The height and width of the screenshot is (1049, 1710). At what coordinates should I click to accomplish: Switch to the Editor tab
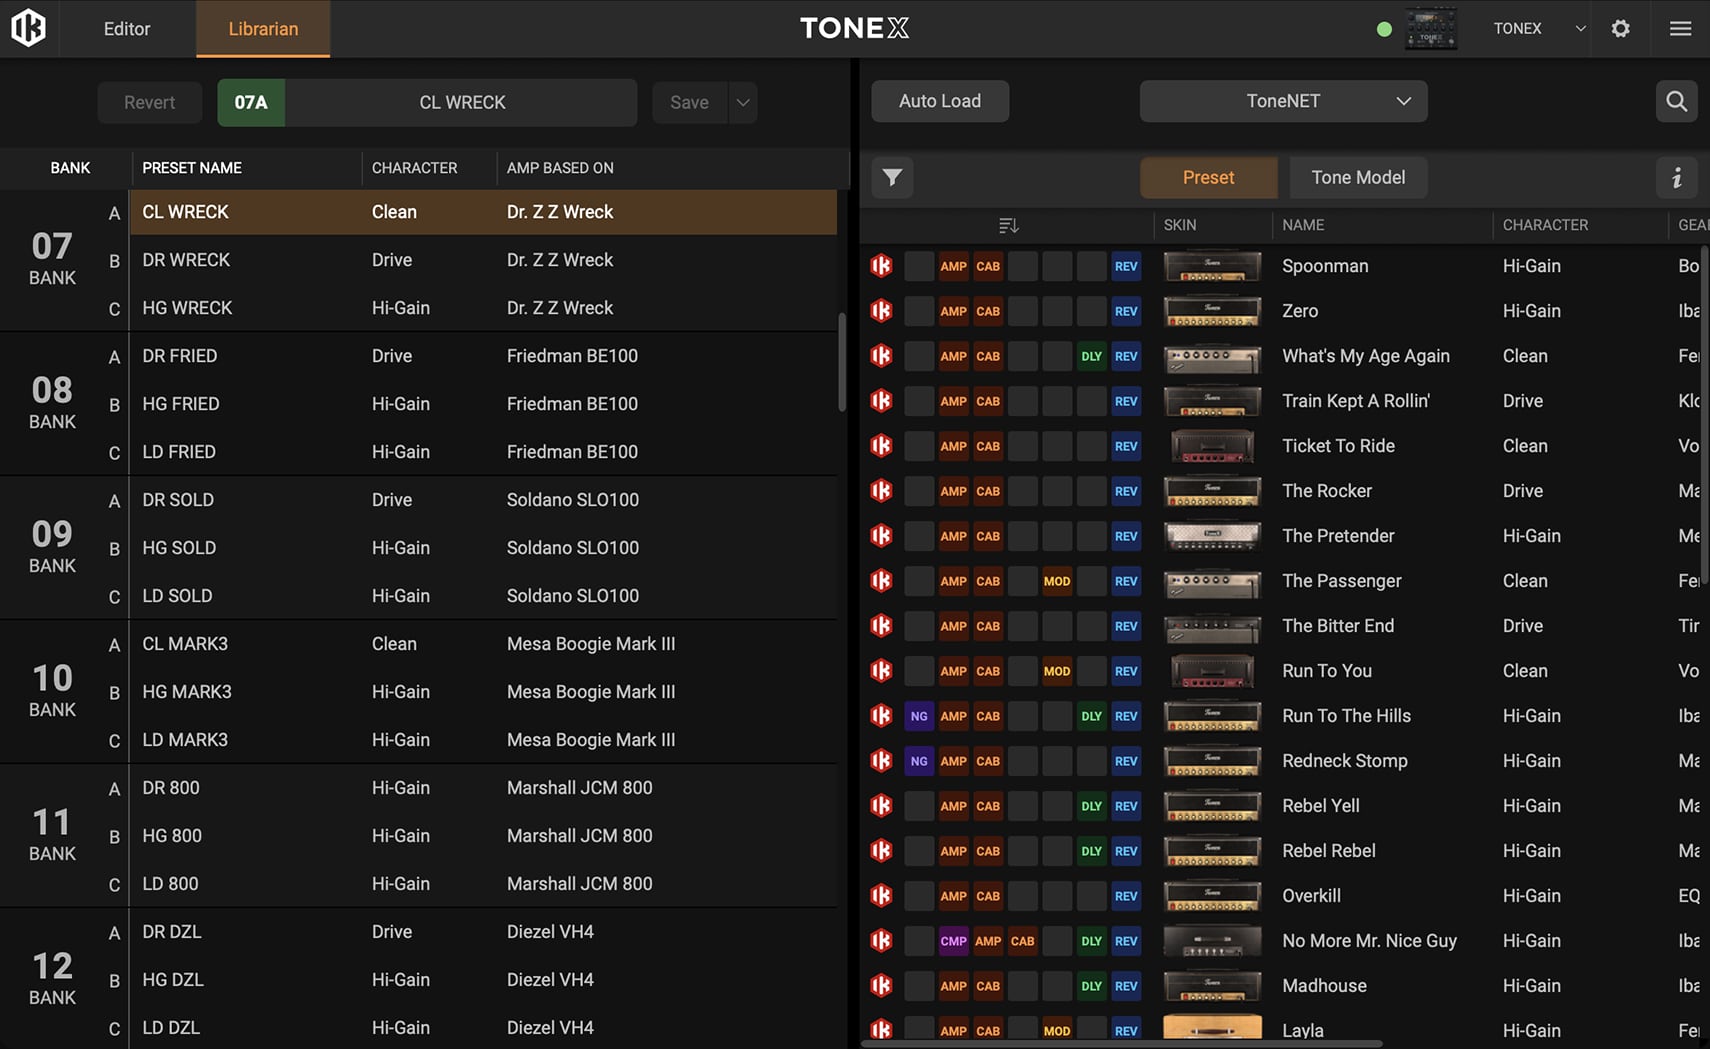coord(127,29)
